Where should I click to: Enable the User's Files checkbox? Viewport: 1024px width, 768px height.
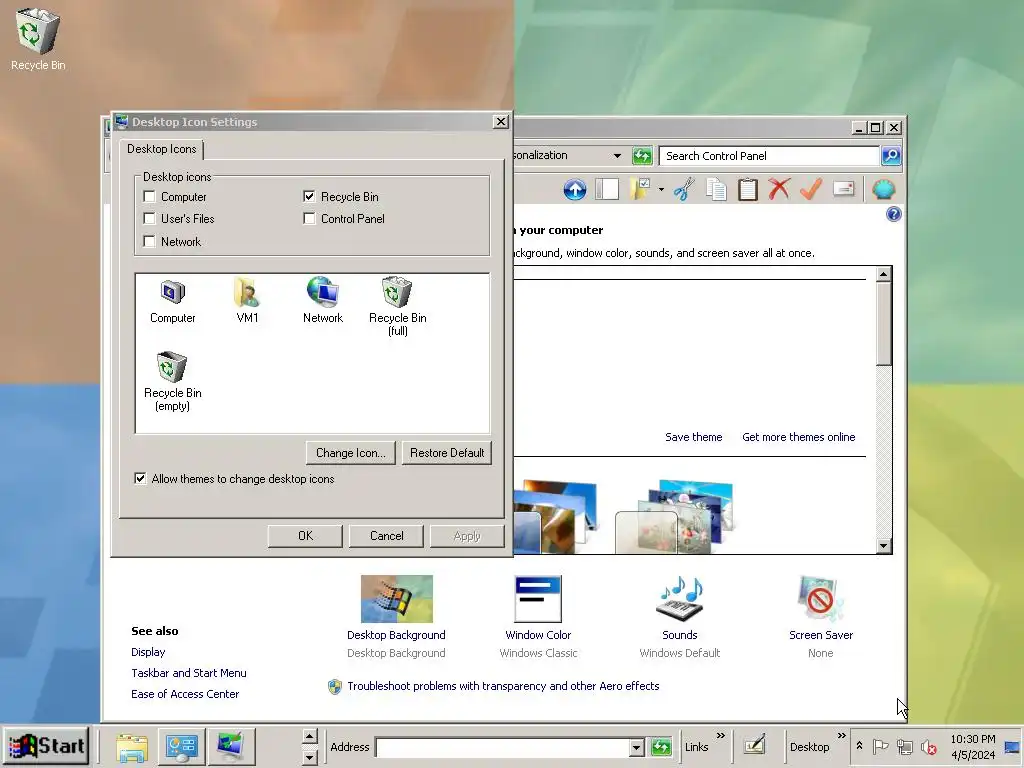150,219
